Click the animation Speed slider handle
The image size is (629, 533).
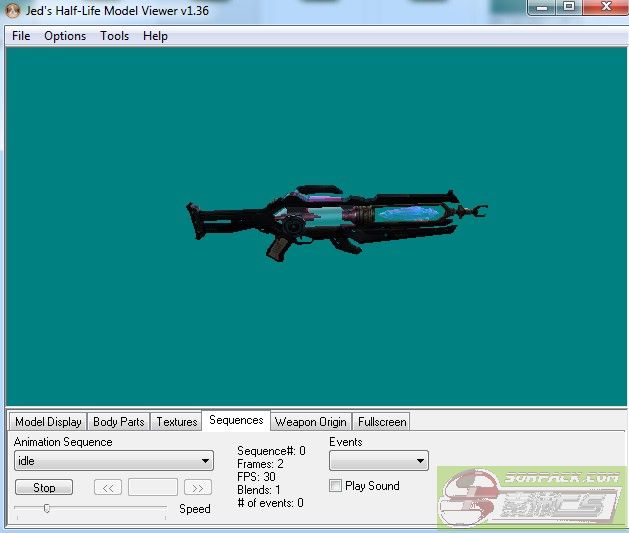(x=46, y=508)
